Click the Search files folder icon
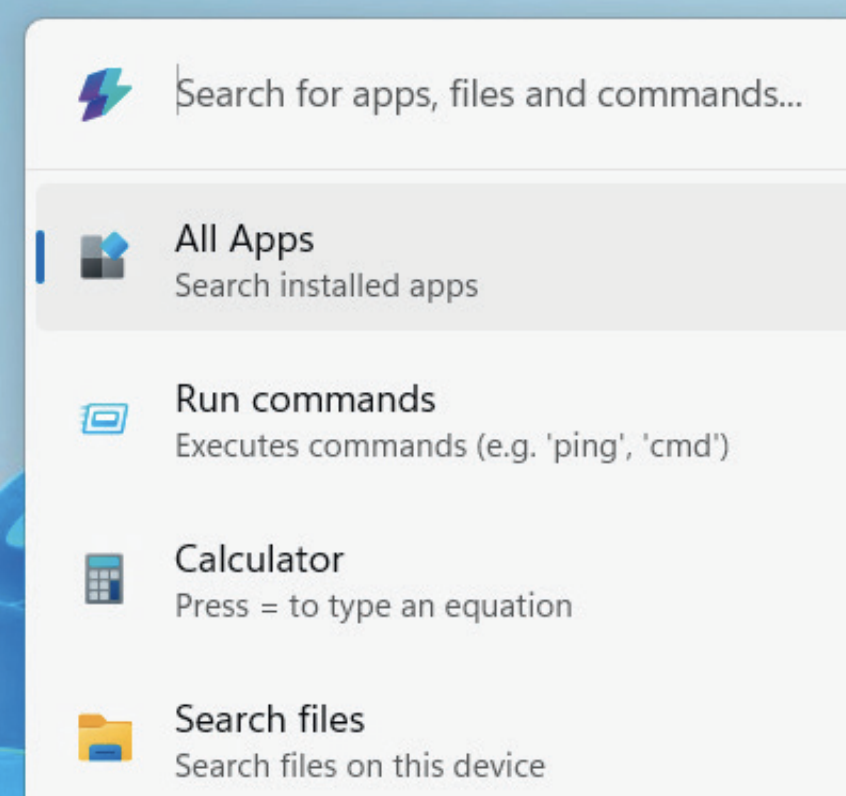 point(104,738)
